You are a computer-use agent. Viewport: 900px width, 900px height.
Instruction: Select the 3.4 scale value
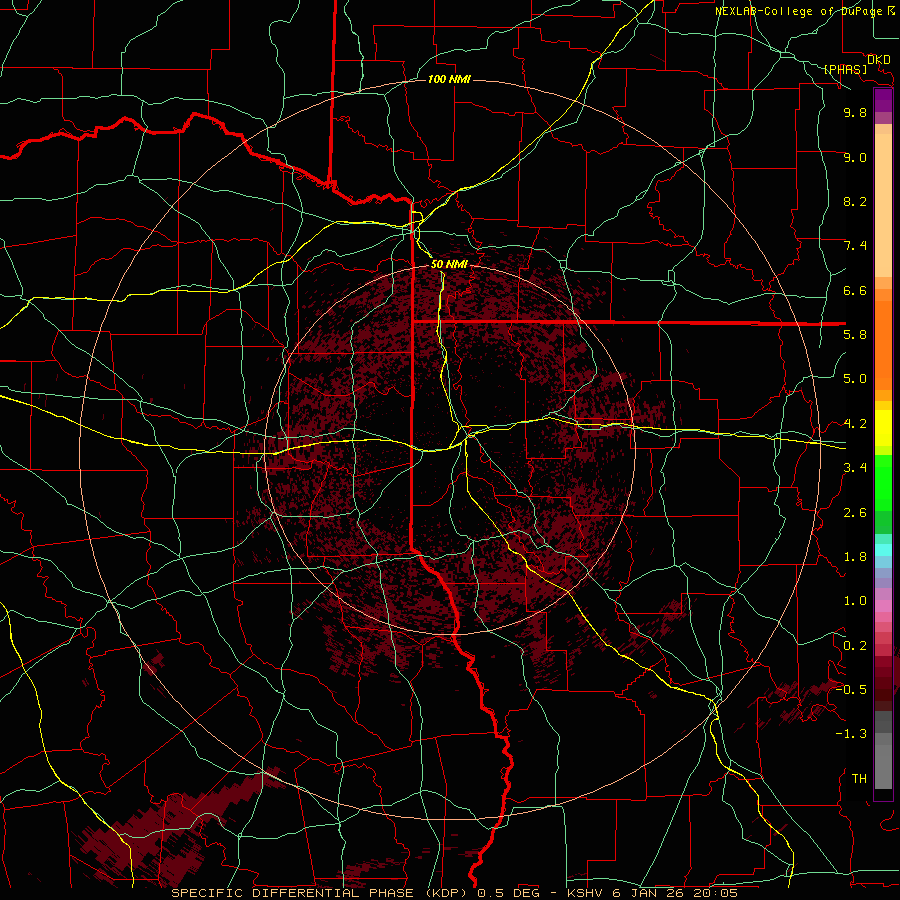click(855, 468)
